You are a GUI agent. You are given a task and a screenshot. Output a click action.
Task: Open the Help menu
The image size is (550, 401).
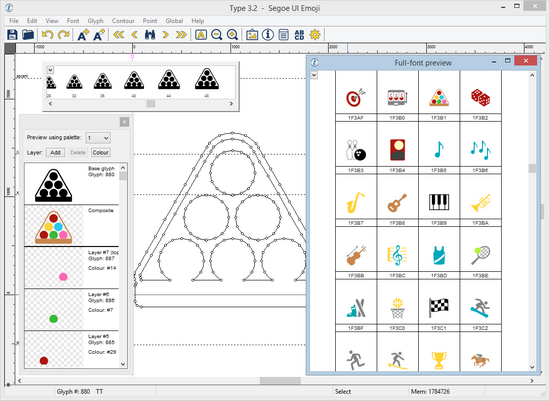tap(197, 21)
